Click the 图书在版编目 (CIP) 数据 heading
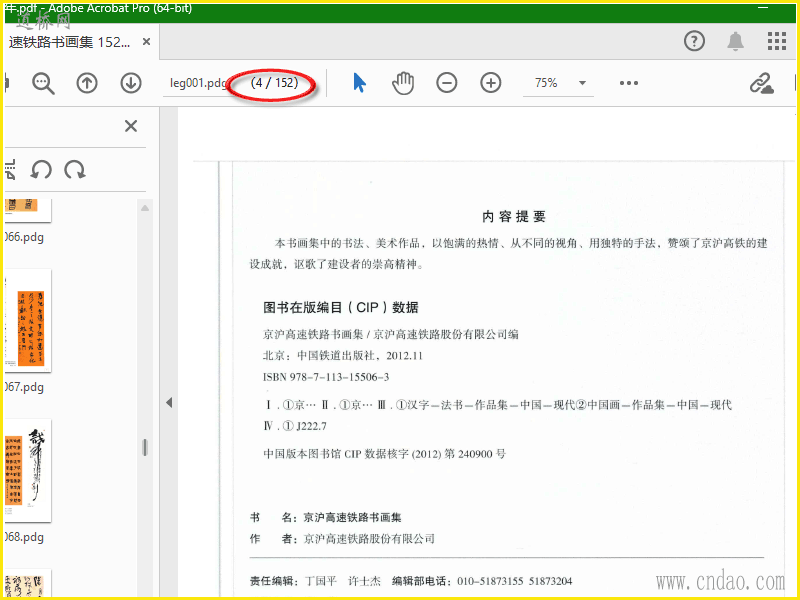The width and height of the screenshot is (800, 600). pyautogui.click(x=341, y=307)
